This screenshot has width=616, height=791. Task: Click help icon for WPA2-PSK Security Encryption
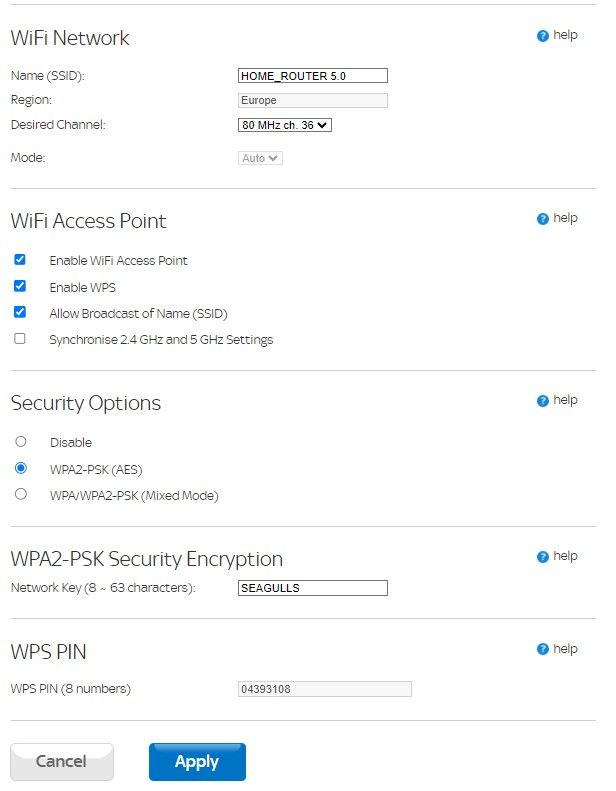tap(543, 557)
